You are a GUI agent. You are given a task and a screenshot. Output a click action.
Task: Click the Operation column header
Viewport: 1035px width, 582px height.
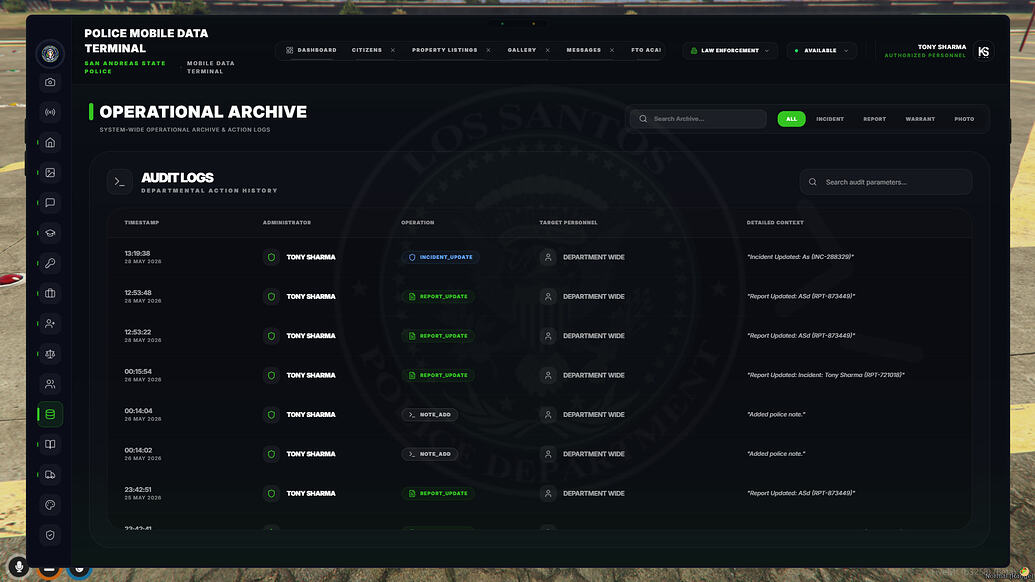[x=418, y=223]
